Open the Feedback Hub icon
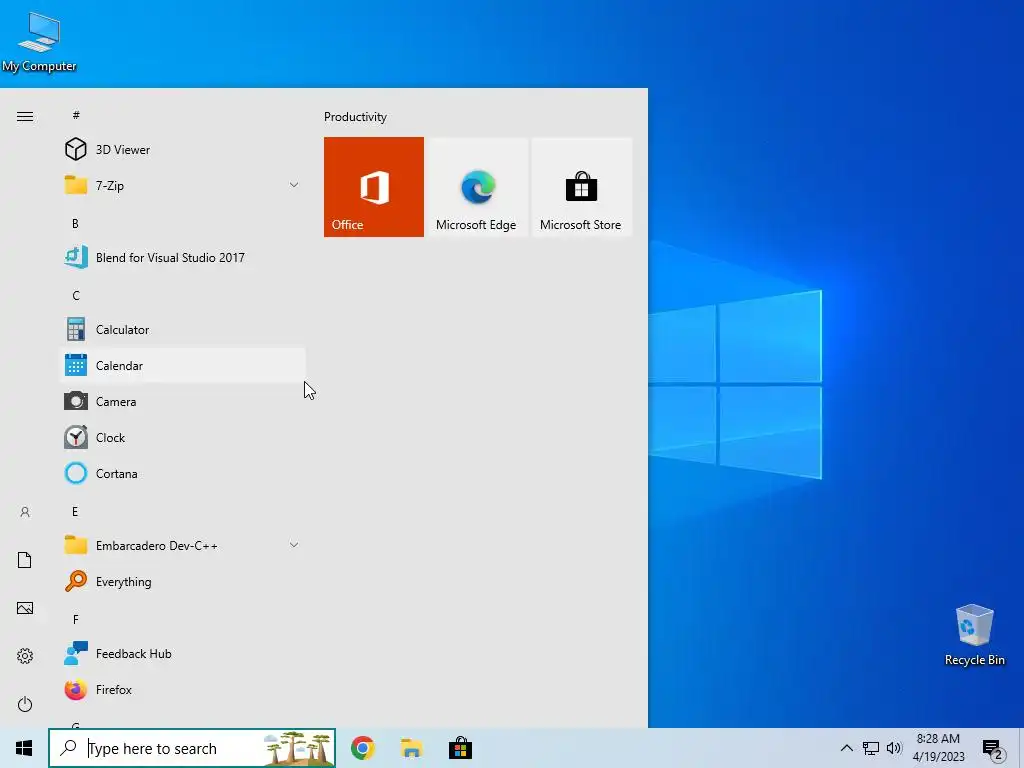 click(x=76, y=653)
